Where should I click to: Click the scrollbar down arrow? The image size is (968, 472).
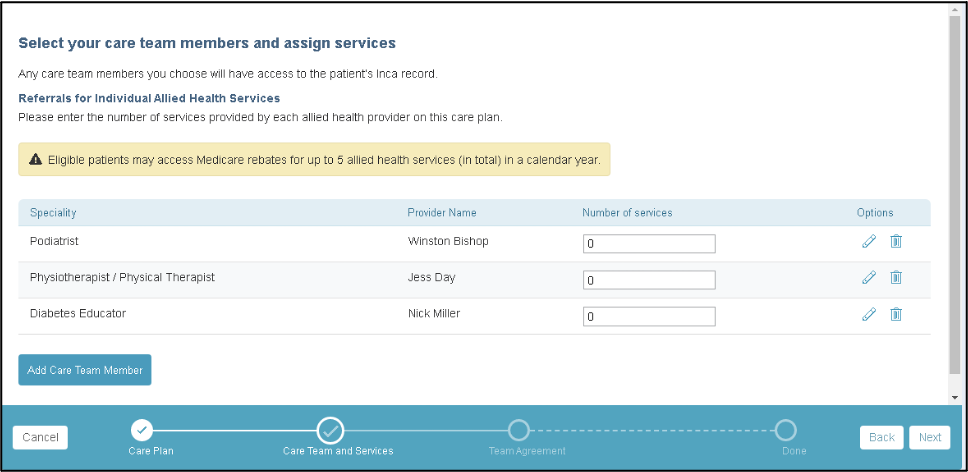[x=955, y=398]
